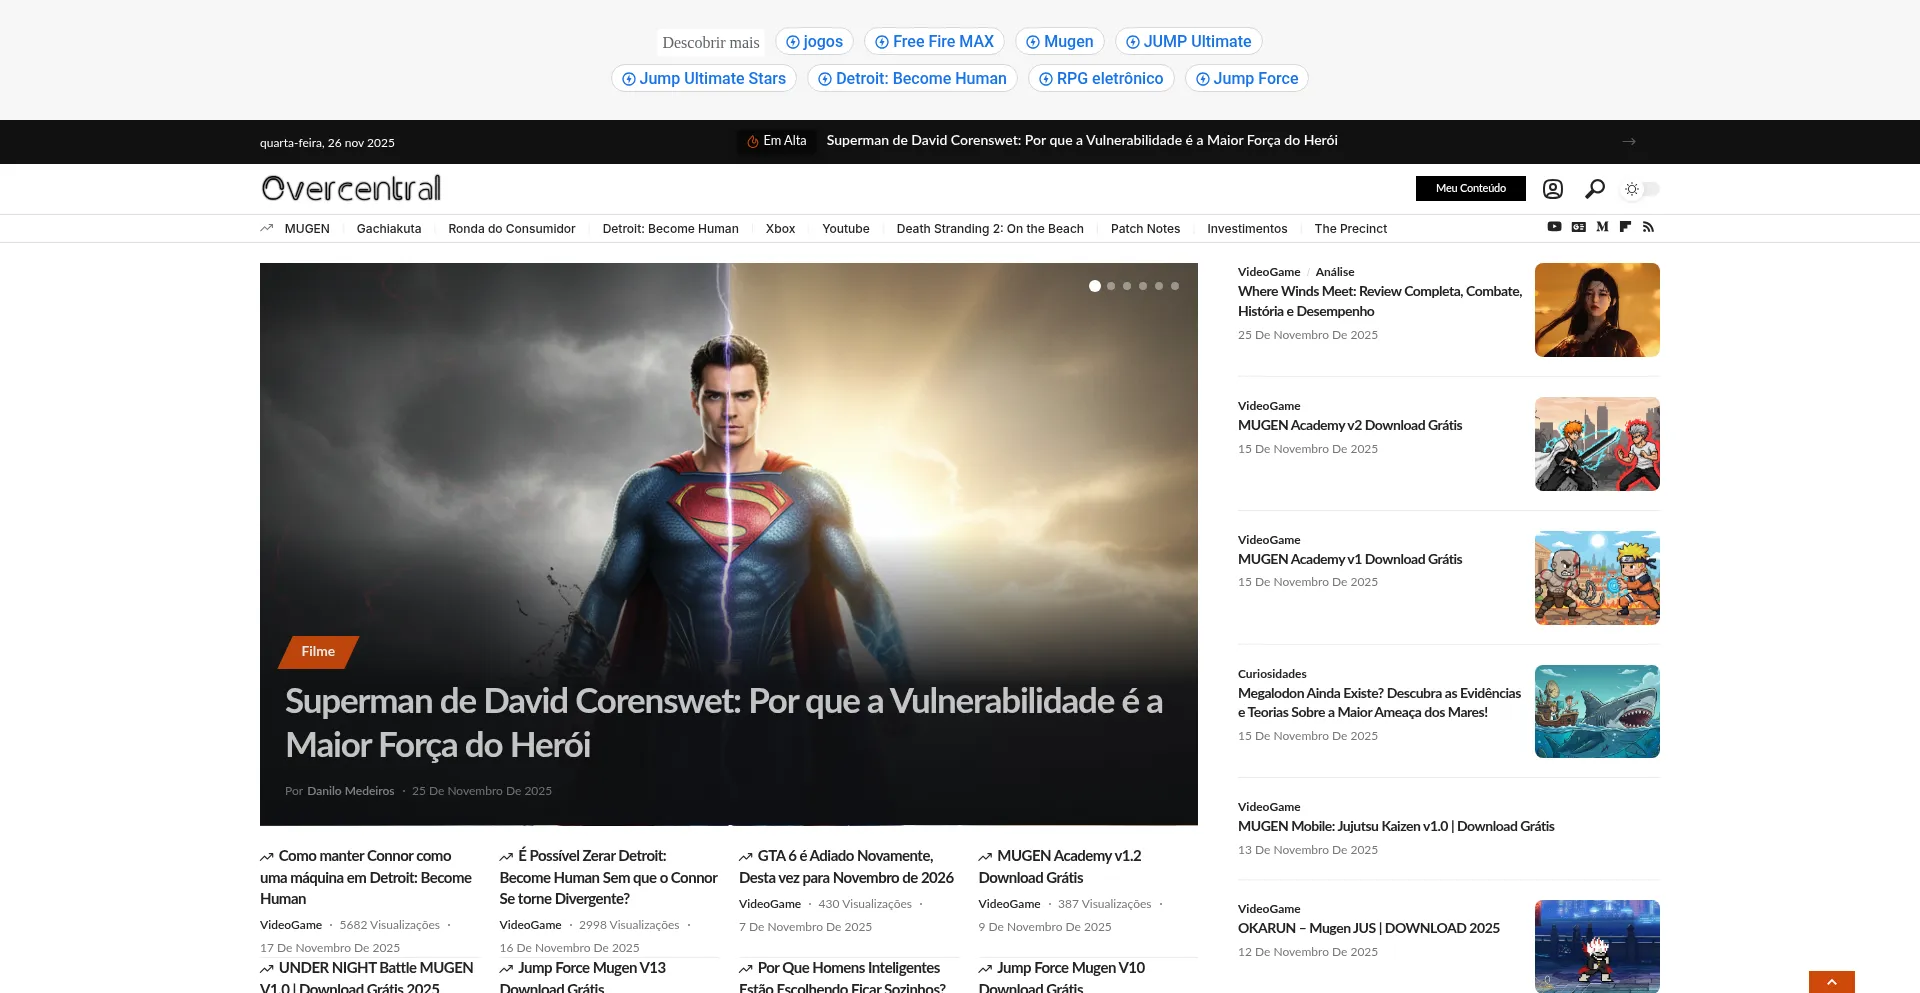The width and height of the screenshot is (1920, 993).
Task: Open the RSS feed icon
Action: point(1648,227)
